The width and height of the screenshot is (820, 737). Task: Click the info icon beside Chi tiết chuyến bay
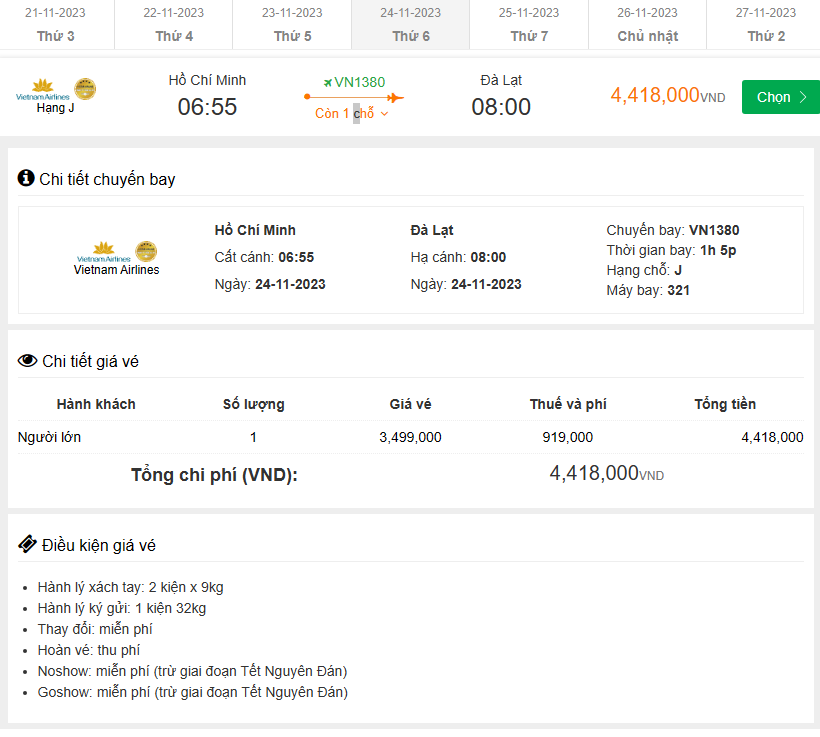click(26, 178)
